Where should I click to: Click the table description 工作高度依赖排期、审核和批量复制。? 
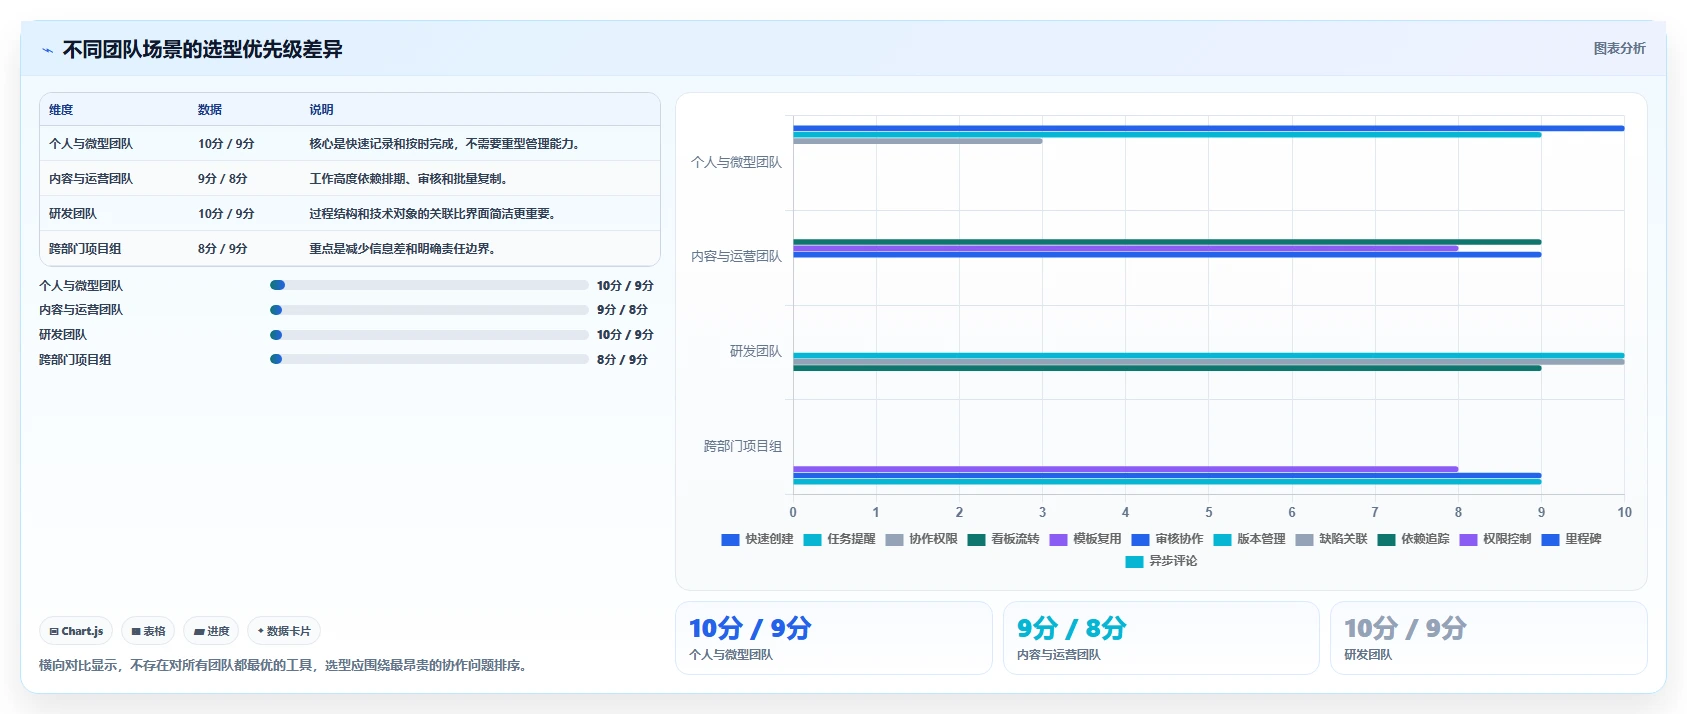(411, 179)
